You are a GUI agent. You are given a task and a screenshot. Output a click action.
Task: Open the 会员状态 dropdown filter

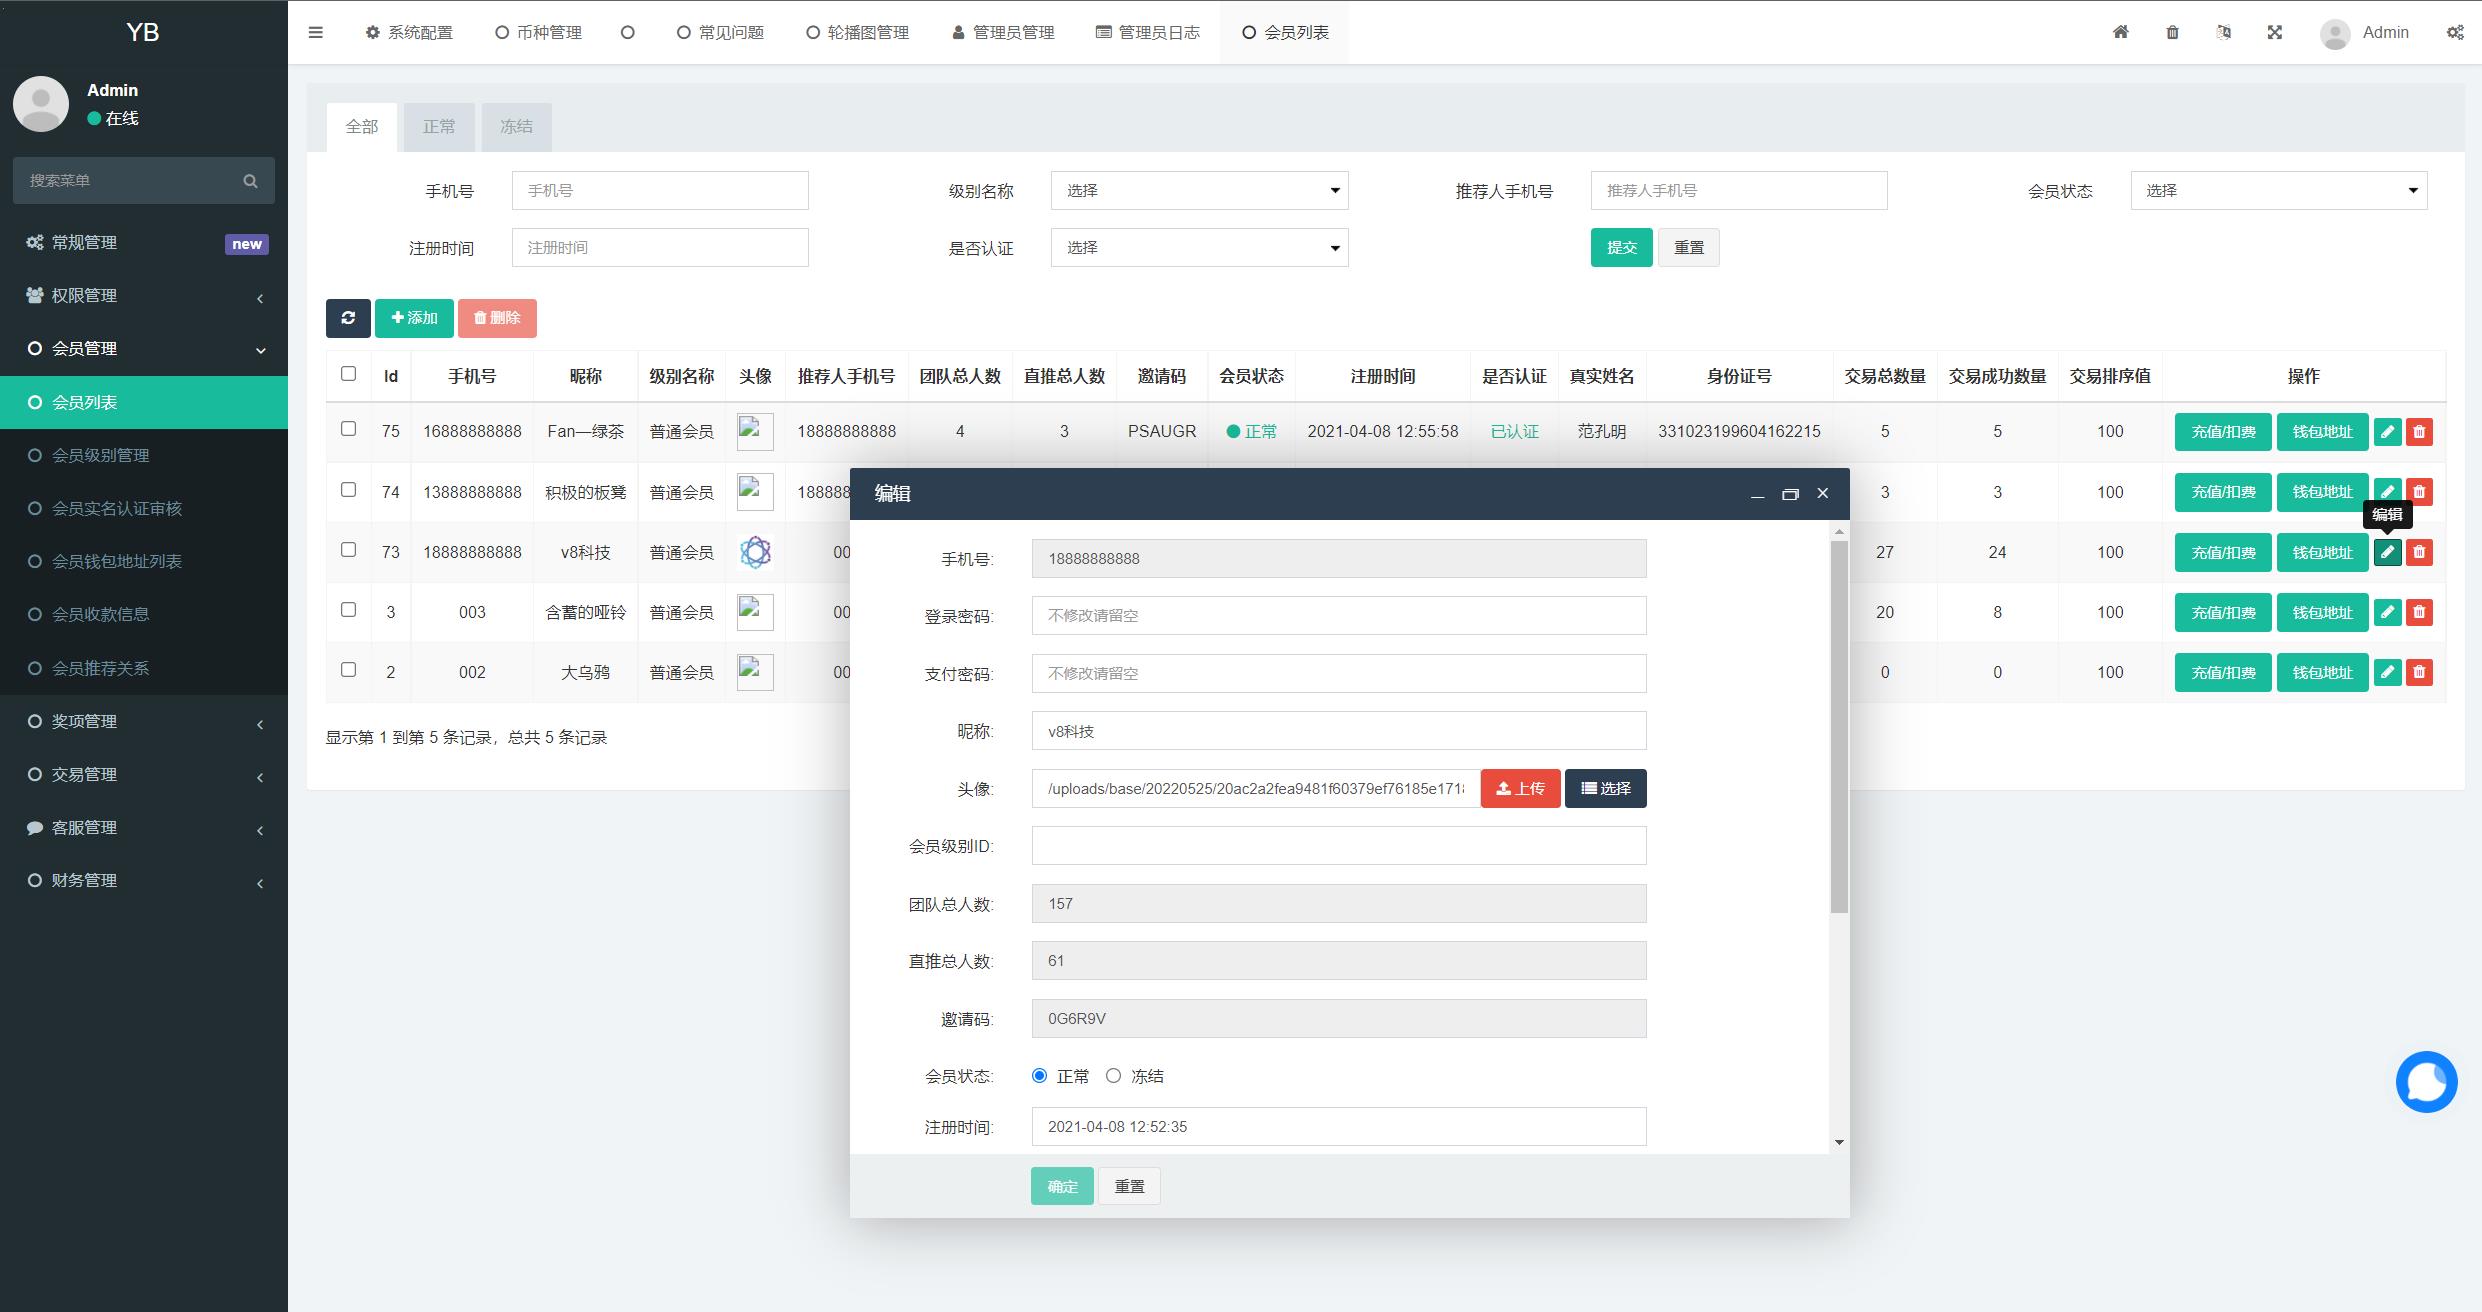click(2278, 191)
